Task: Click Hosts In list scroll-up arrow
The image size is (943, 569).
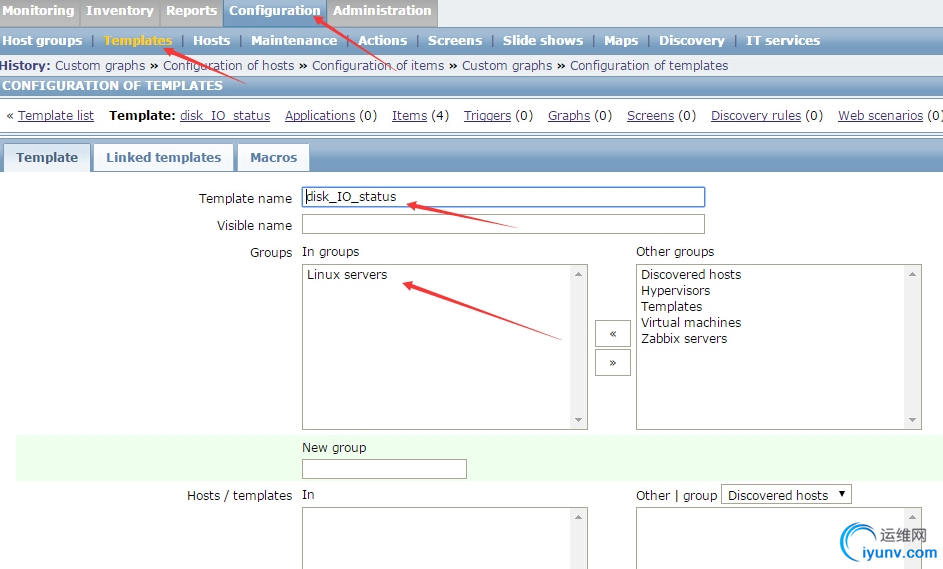Action: pyautogui.click(x=579, y=517)
